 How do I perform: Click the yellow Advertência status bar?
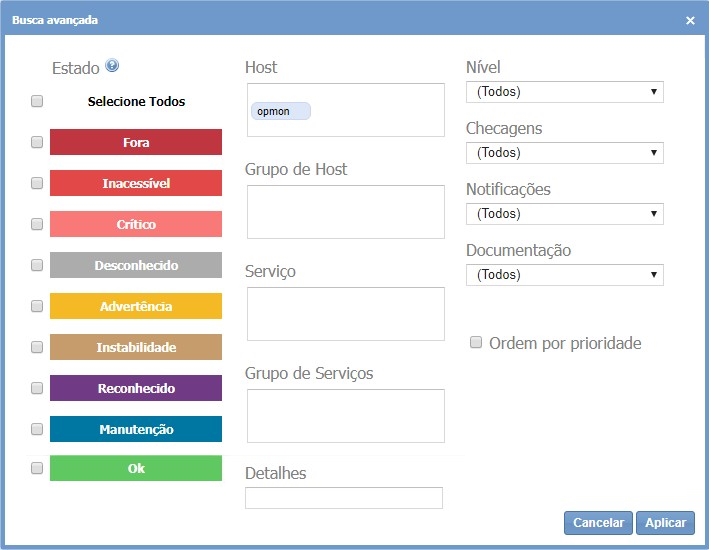coord(136,306)
